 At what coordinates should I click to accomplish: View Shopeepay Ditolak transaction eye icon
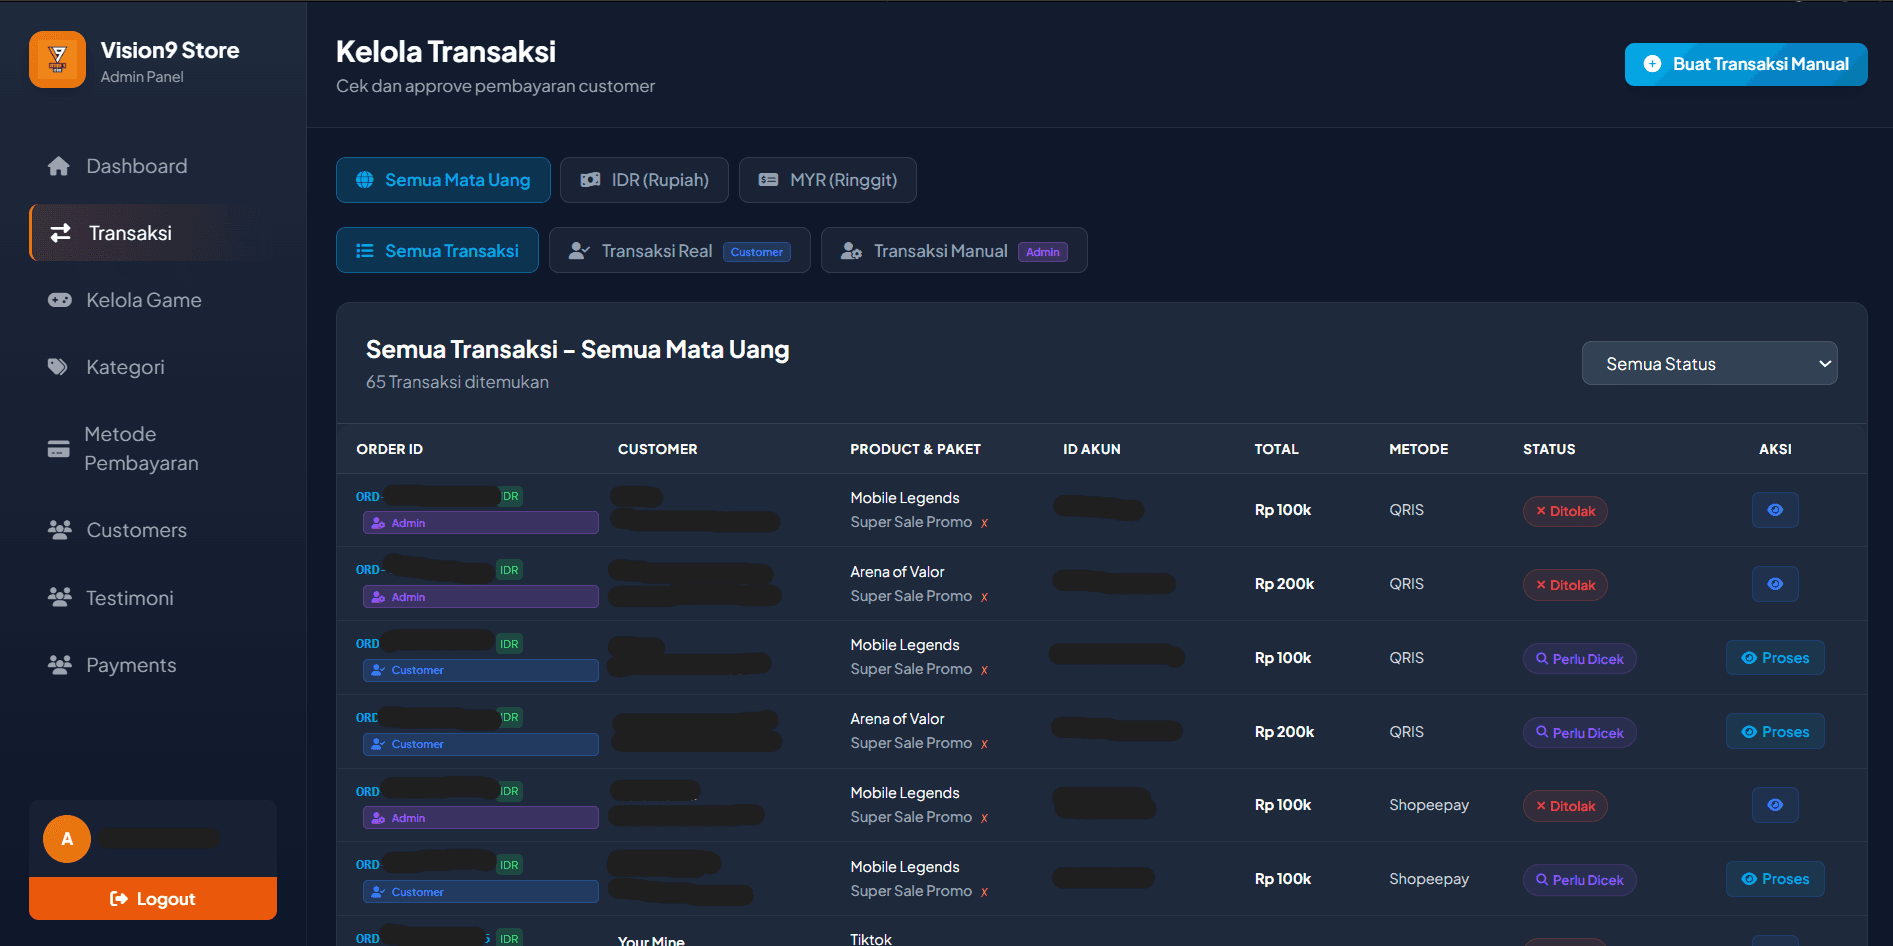(1775, 805)
